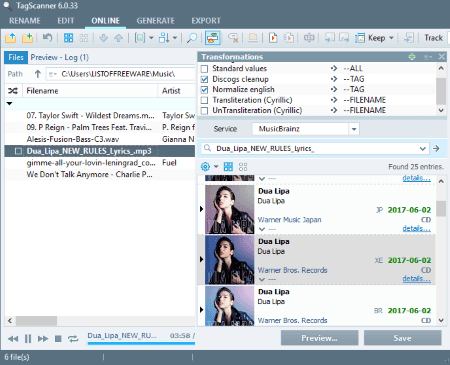Expand the XE Warner Bros. Records result triangle
Viewport: 450px width, 365px height.
coord(201,259)
